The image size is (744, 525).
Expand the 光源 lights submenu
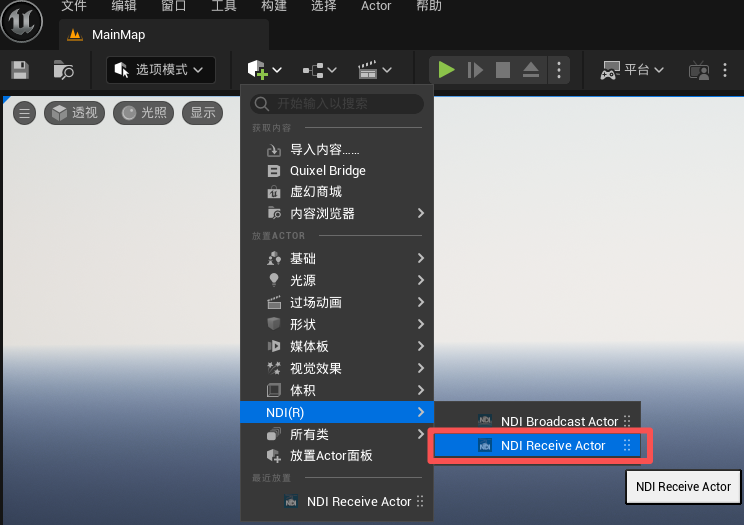point(337,280)
